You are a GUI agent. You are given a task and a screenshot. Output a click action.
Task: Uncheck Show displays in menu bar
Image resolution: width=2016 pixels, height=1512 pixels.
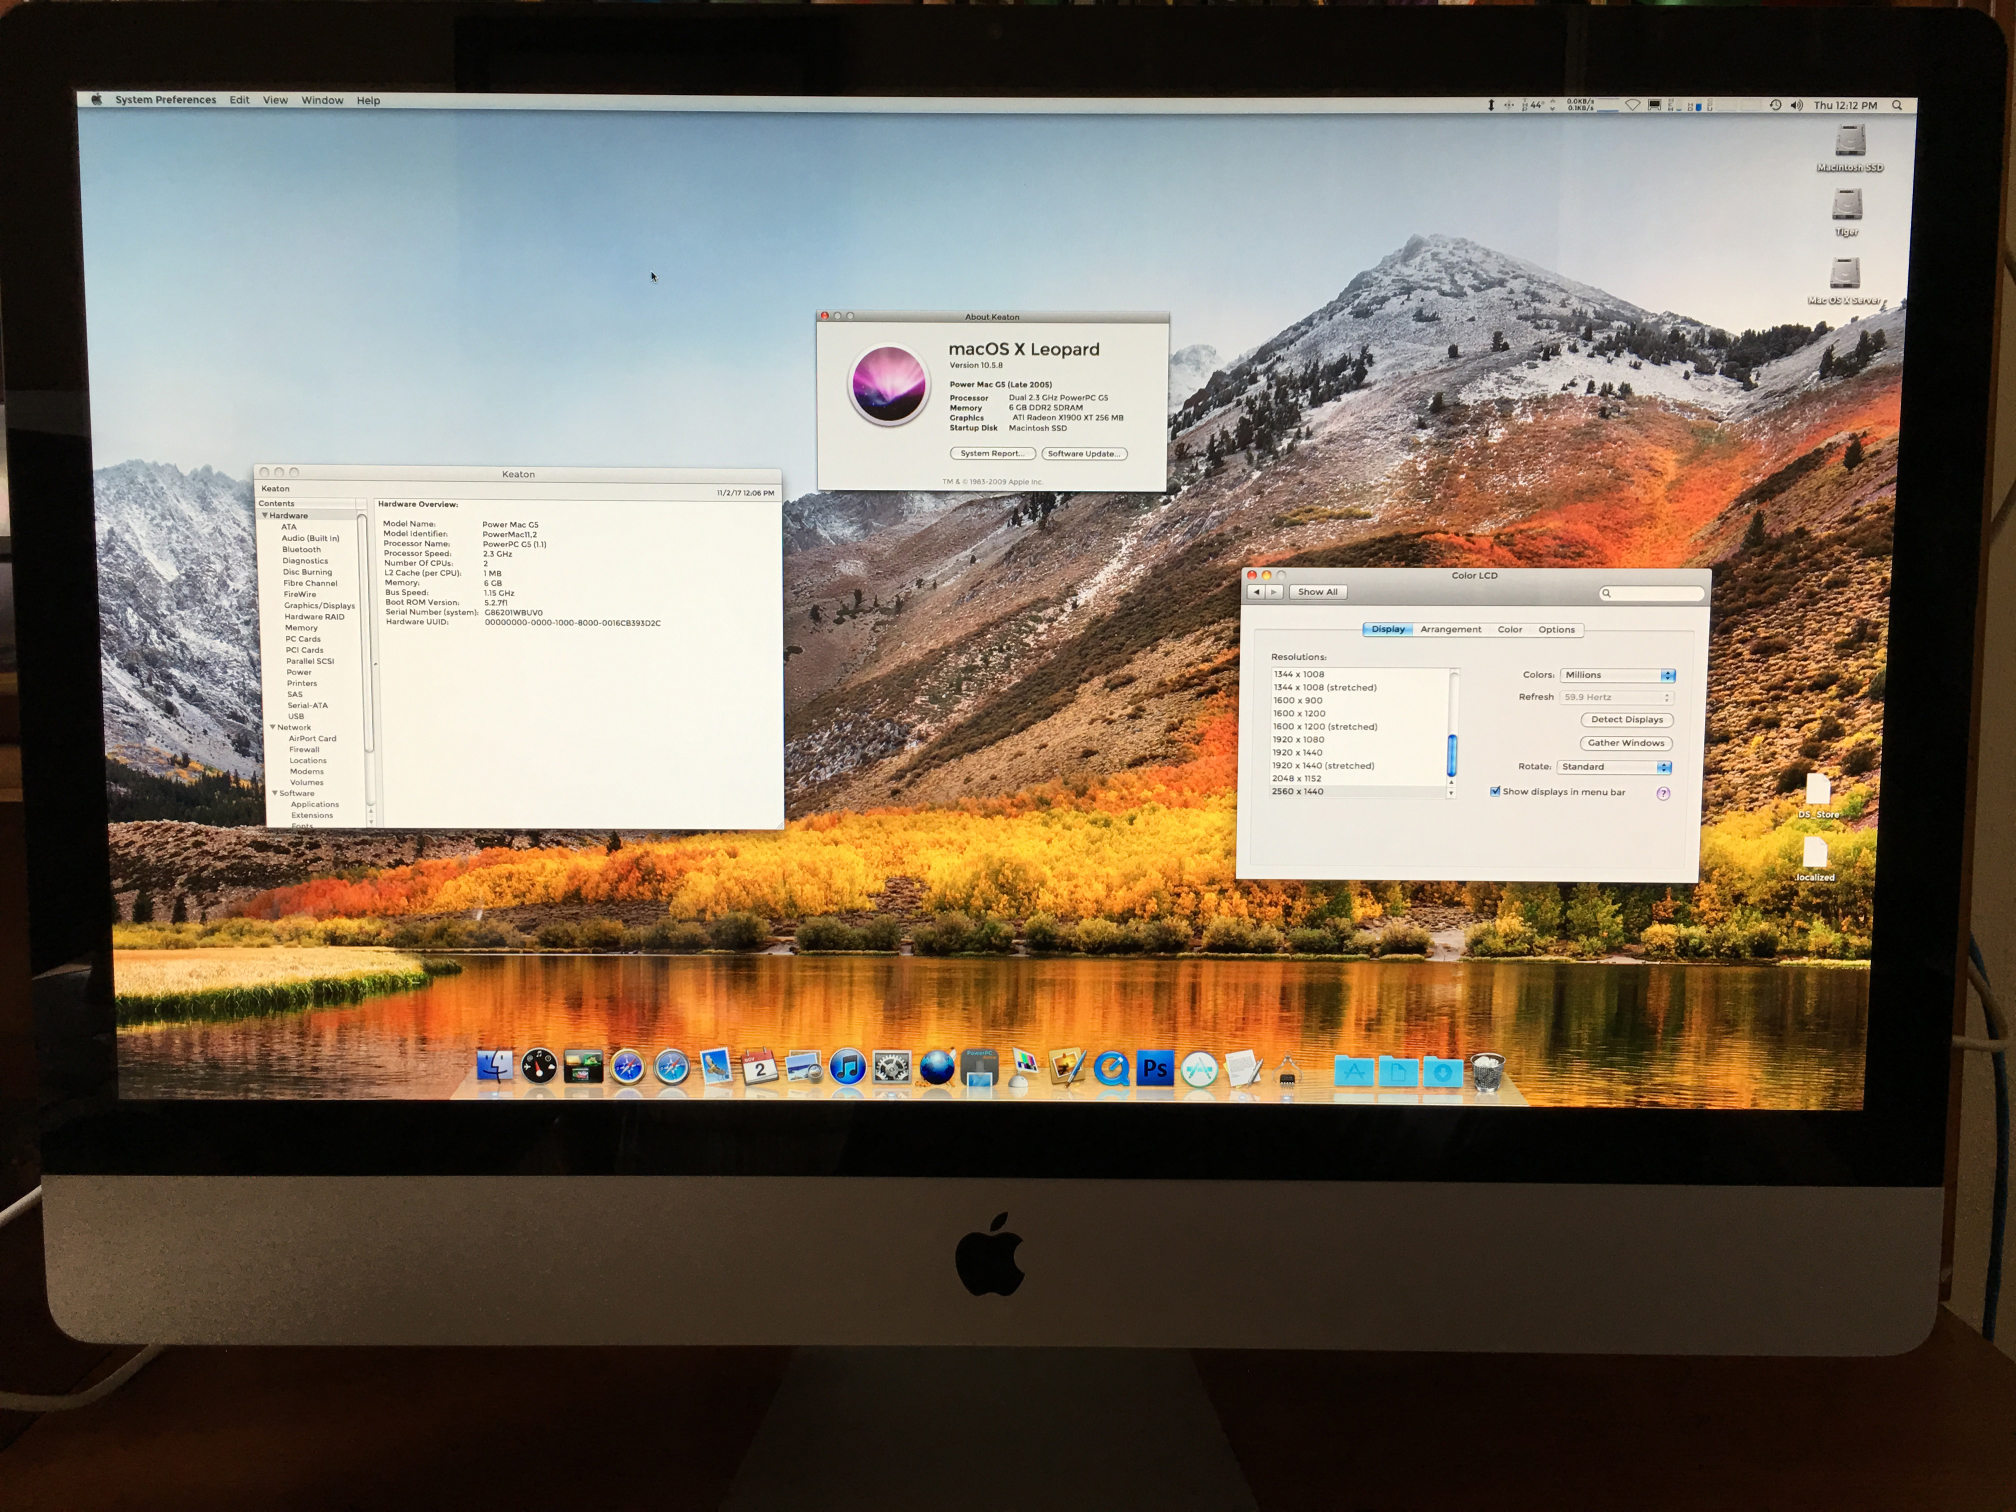coord(1495,792)
